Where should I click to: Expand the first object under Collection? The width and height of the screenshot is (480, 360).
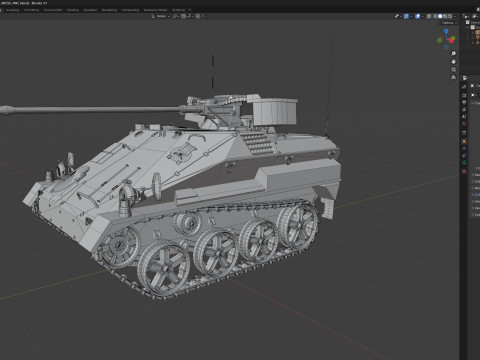click(x=473, y=32)
